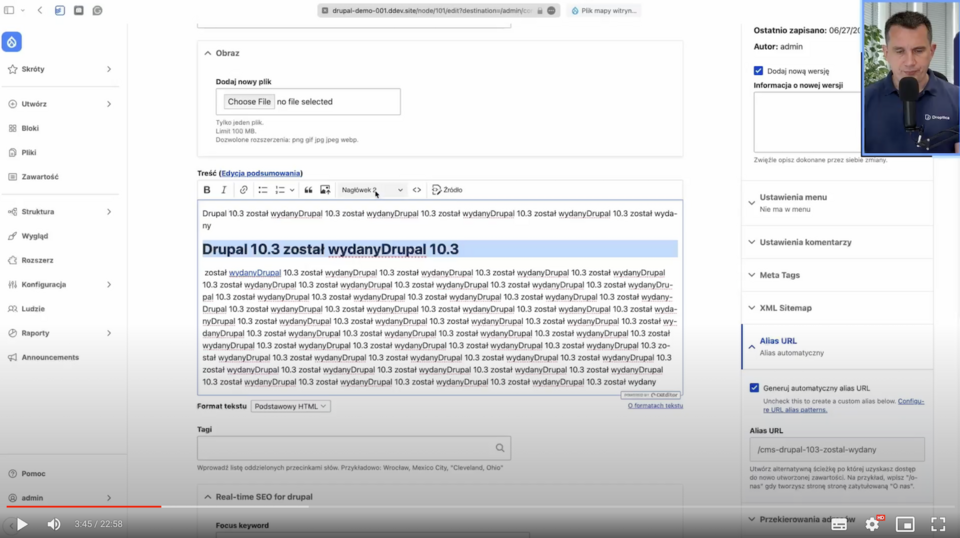The image size is (960, 538).
Task: Click the block quote icon
Action: tap(308, 190)
